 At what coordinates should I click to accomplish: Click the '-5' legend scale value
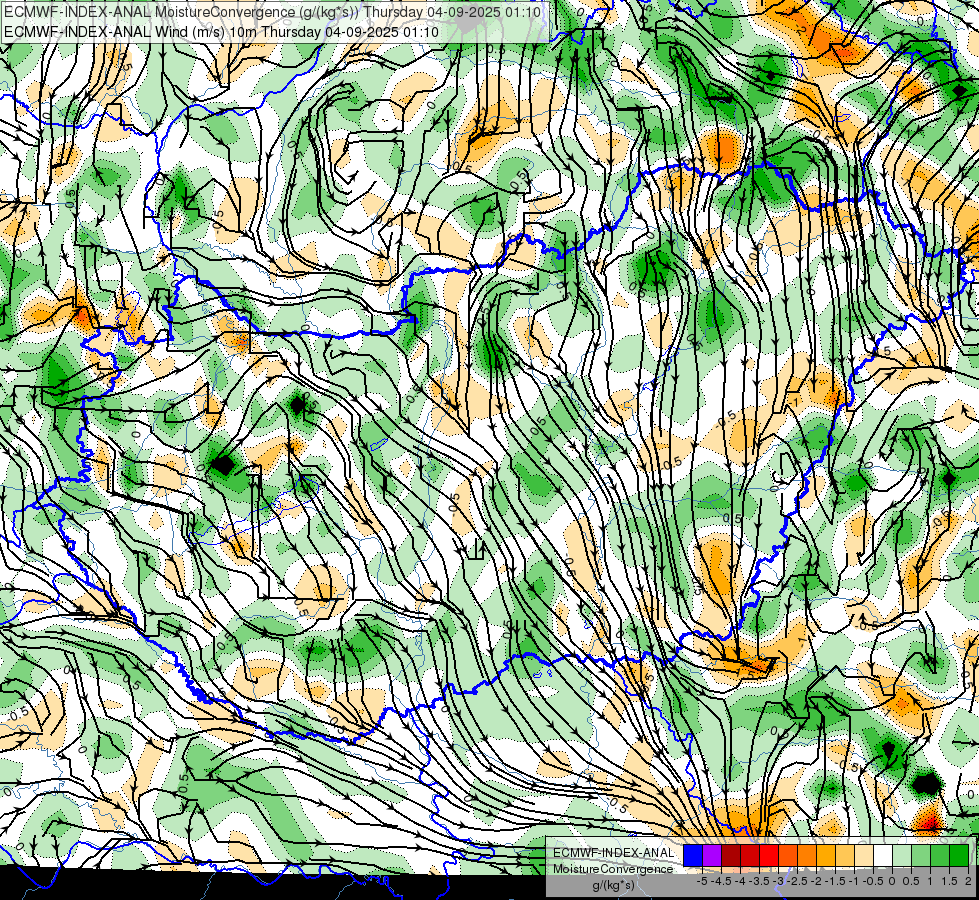pos(702,881)
